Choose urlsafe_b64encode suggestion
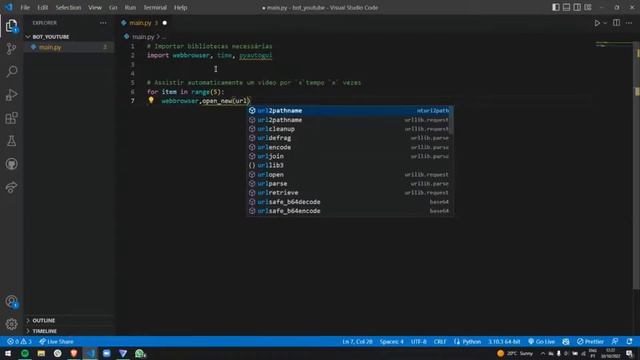Screen dimensions: 640x360 (349, 211)
